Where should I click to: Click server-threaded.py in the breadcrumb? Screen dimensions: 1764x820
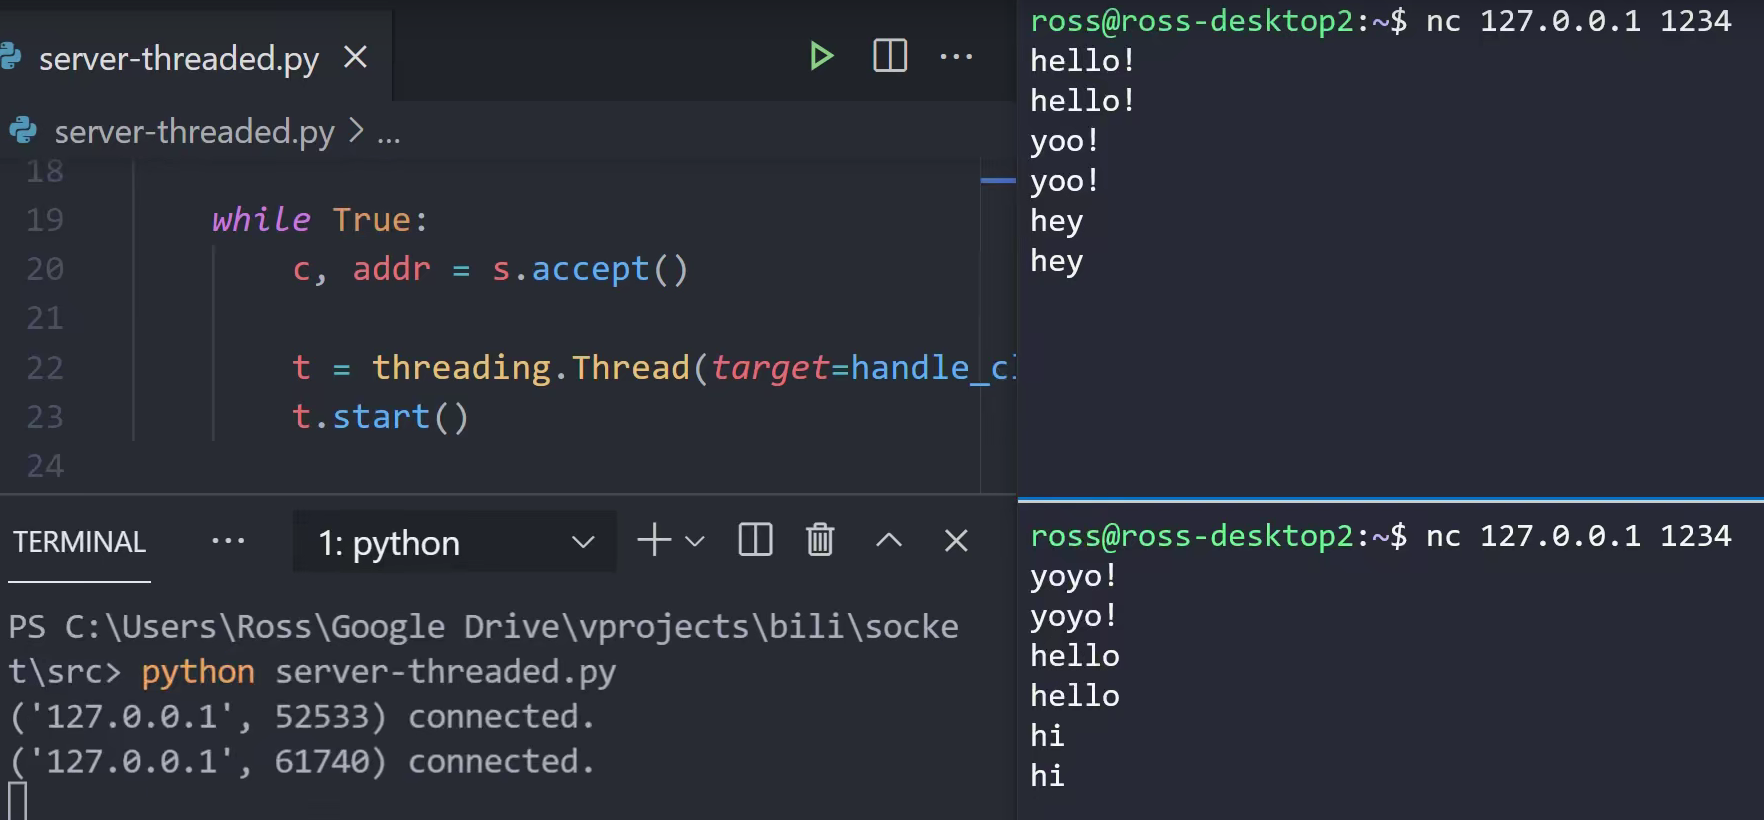pos(194,132)
